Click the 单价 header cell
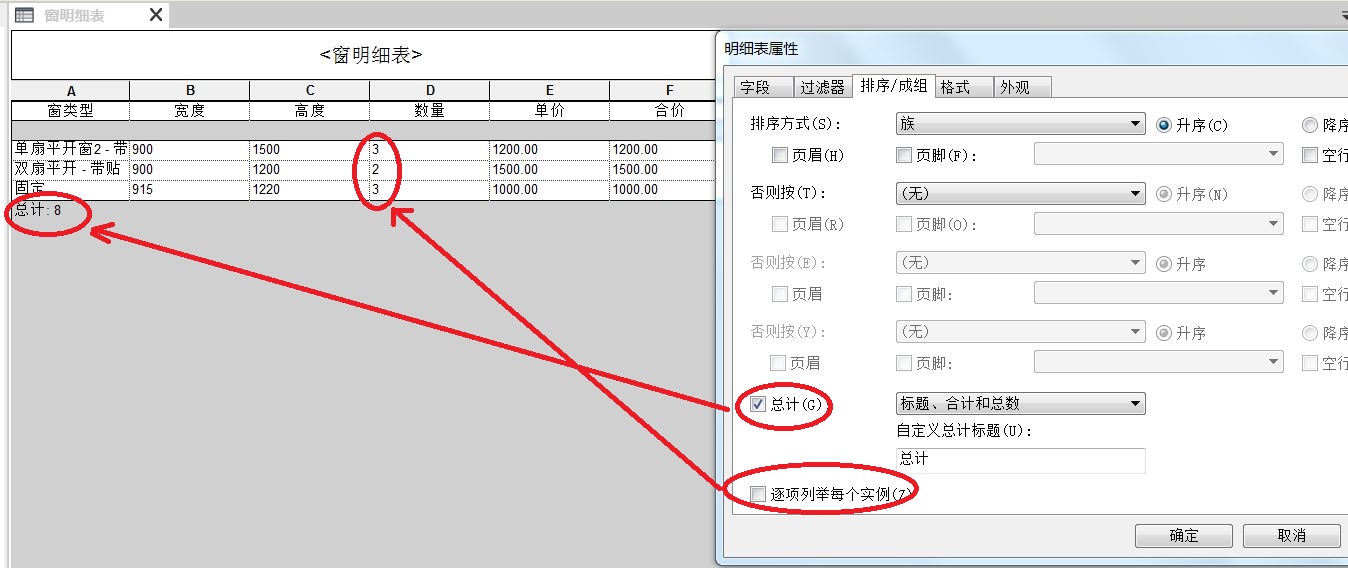This screenshot has height=568, width=1348. pyautogui.click(x=549, y=110)
